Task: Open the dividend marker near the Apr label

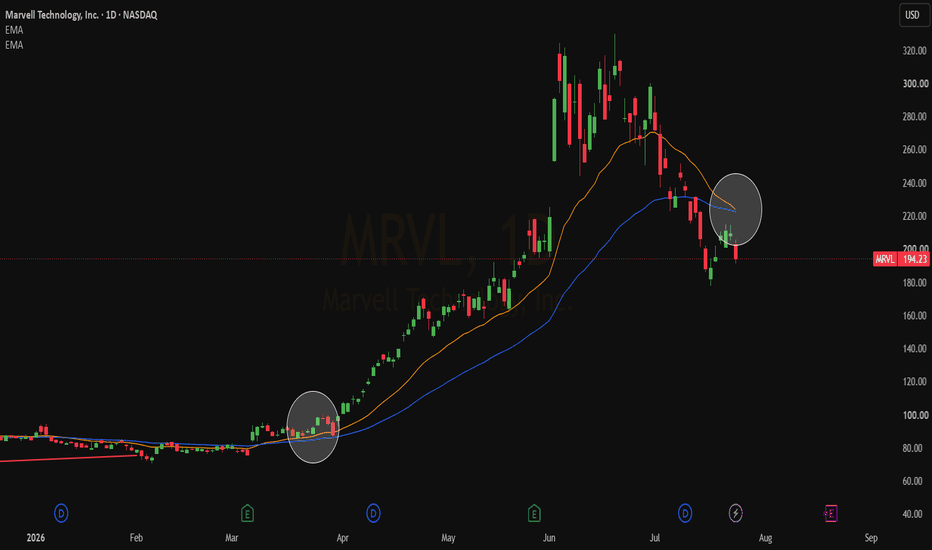Action: click(x=373, y=513)
